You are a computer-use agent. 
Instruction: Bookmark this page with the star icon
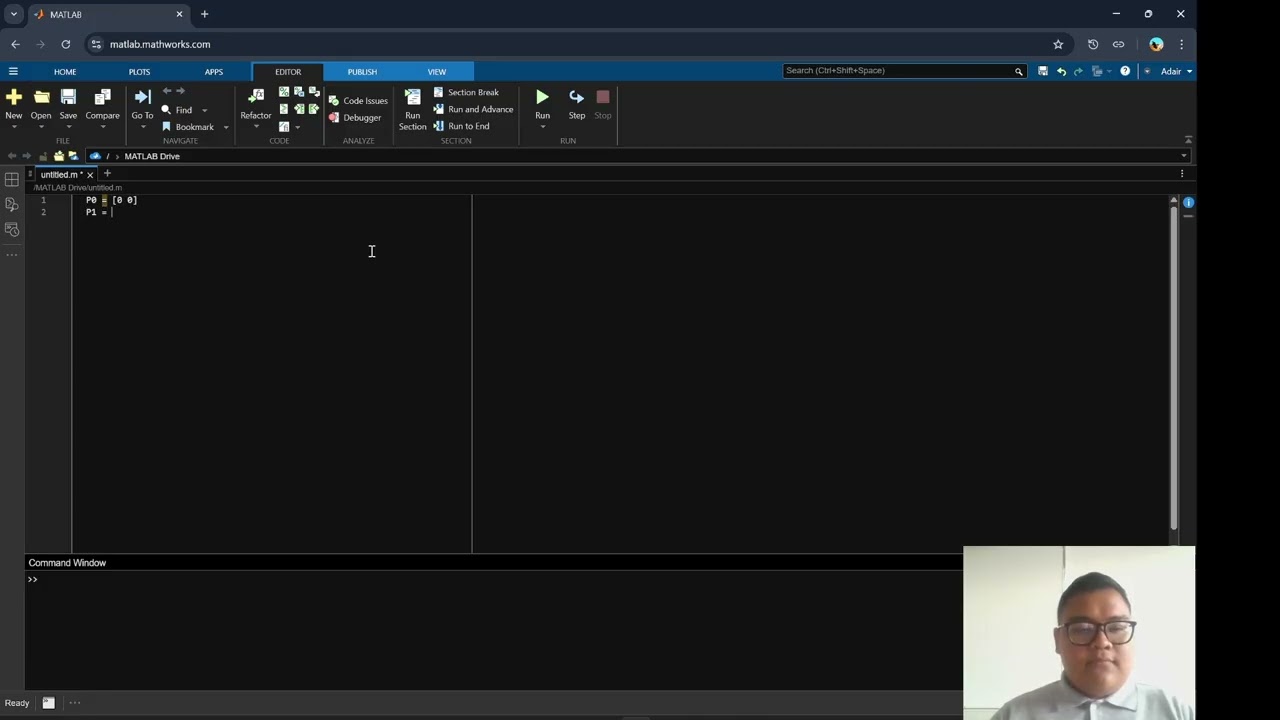point(1058,44)
